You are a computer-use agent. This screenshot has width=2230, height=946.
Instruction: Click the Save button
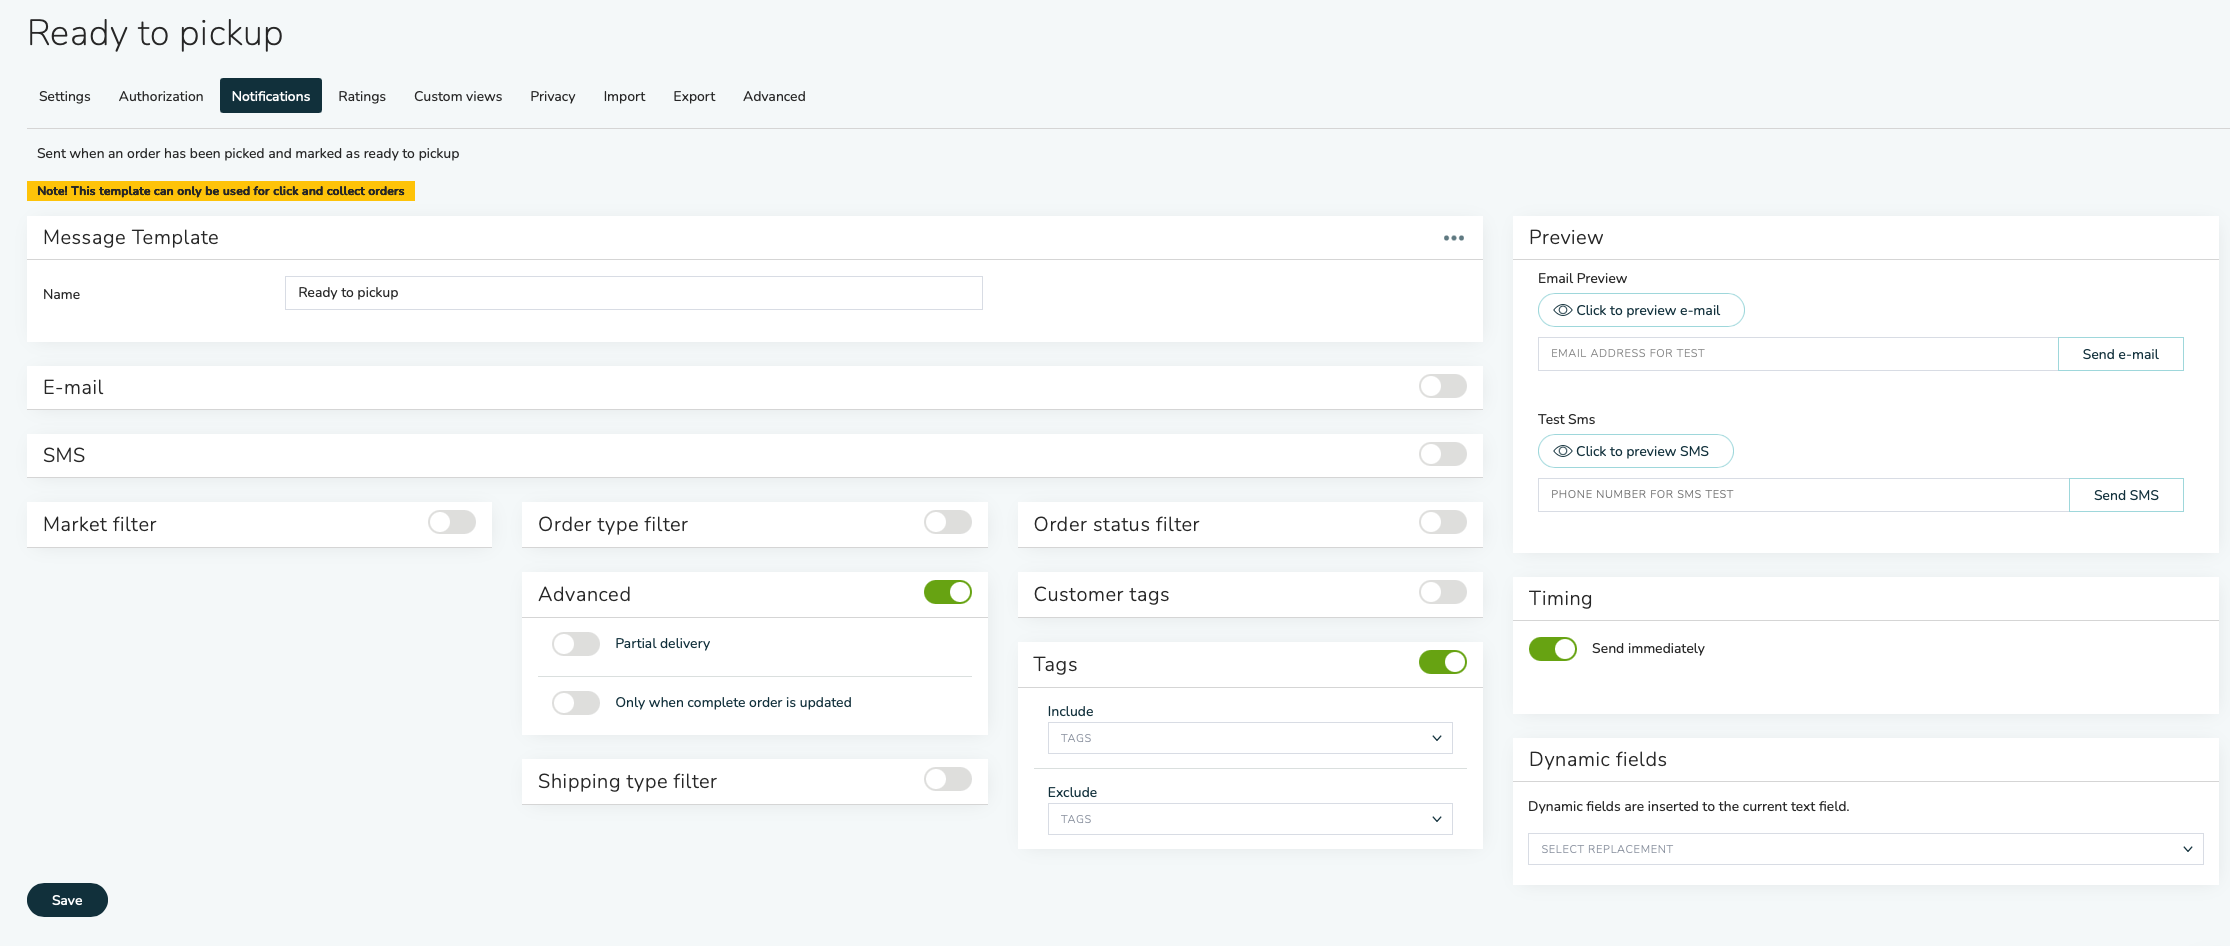tap(67, 900)
